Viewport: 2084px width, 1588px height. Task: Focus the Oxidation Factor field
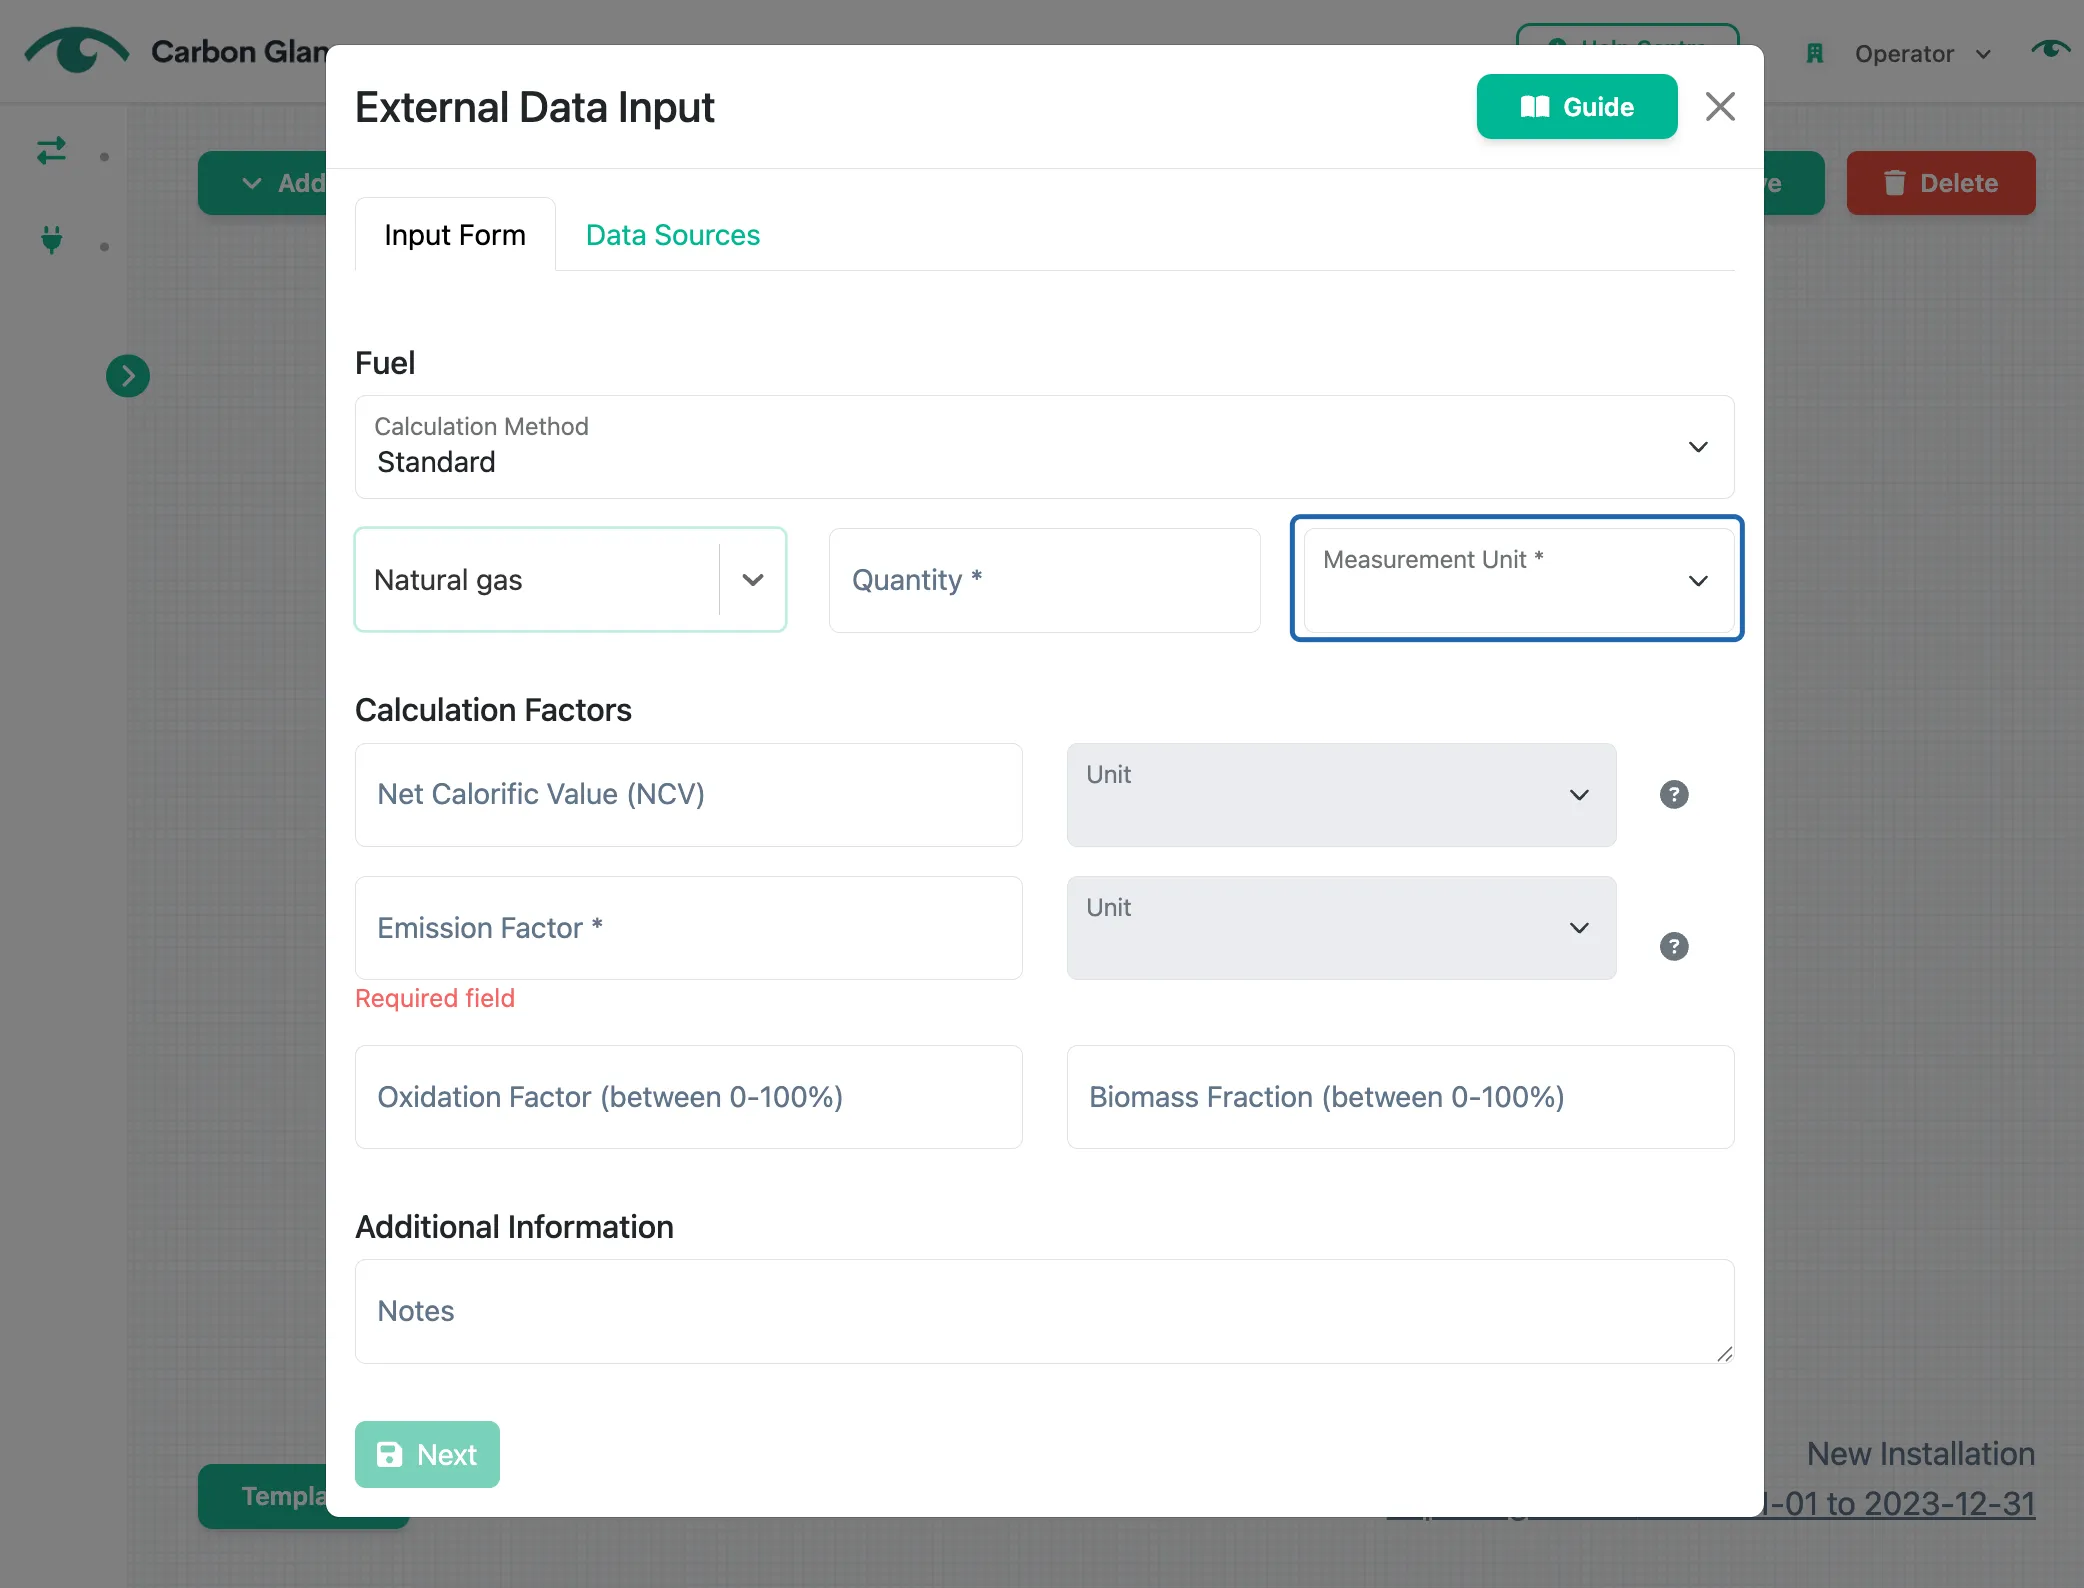tap(689, 1097)
